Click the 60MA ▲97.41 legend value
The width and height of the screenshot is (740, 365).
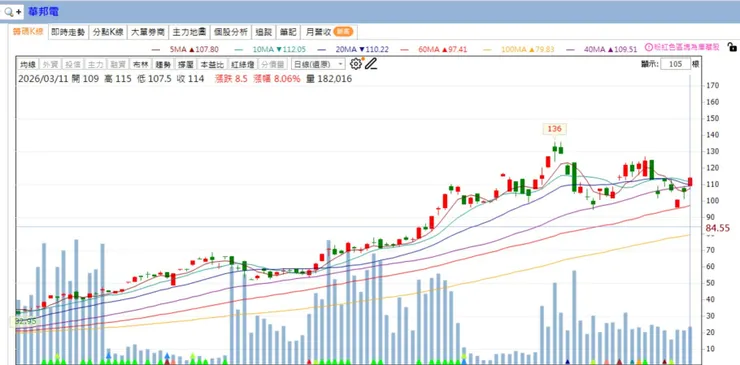[x=444, y=49]
